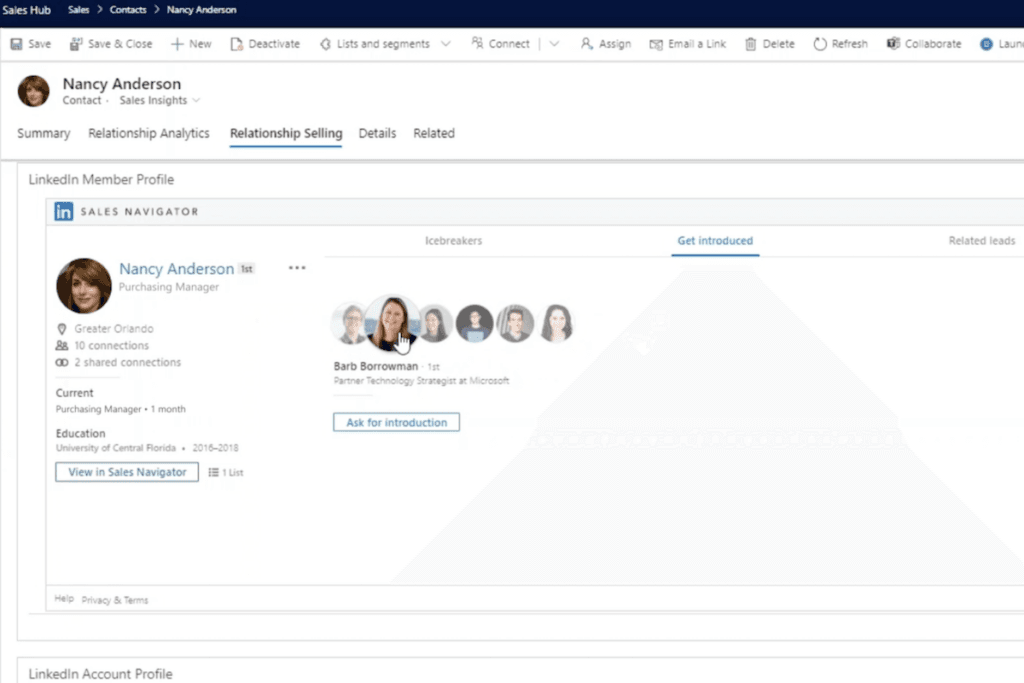Open Nancy Anderson's LinkedIn profile name link
The height and width of the screenshot is (683, 1024).
pos(176,268)
